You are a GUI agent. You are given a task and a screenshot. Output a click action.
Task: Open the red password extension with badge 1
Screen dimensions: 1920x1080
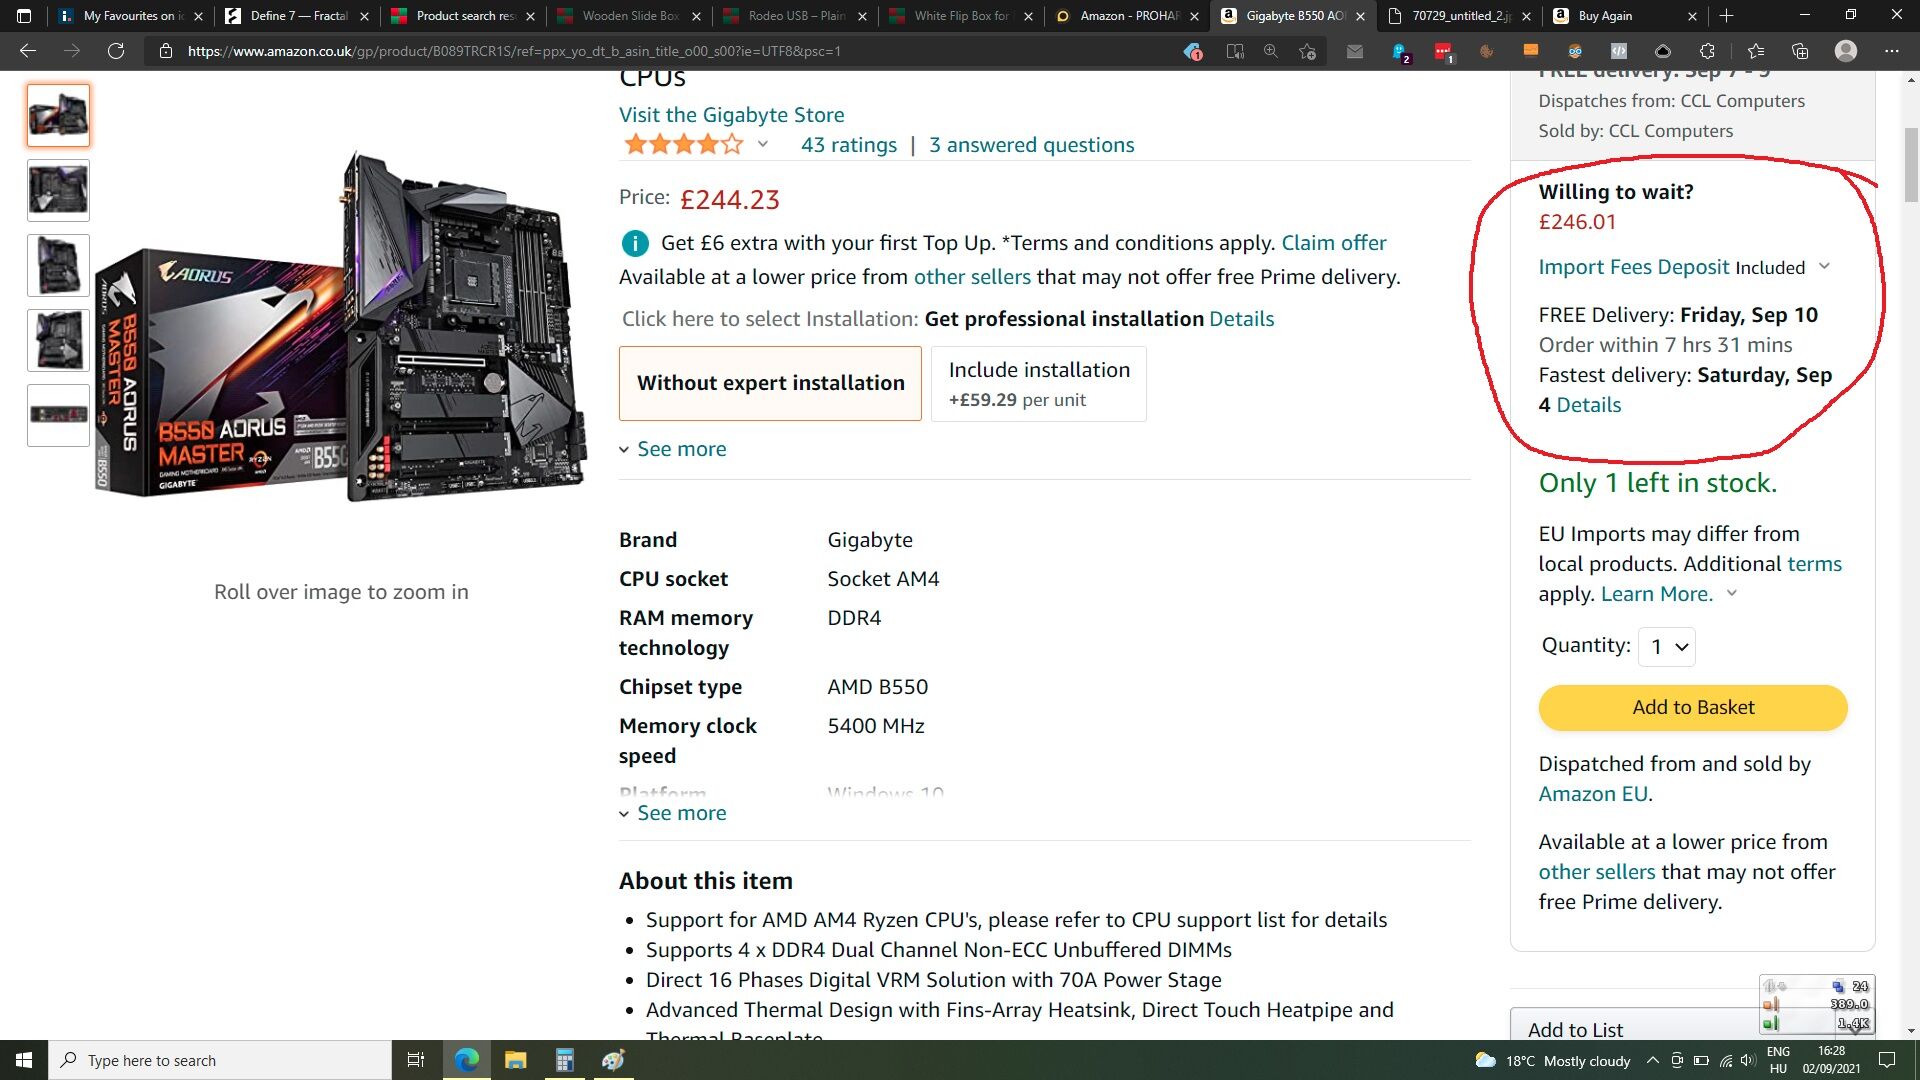tap(1443, 51)
